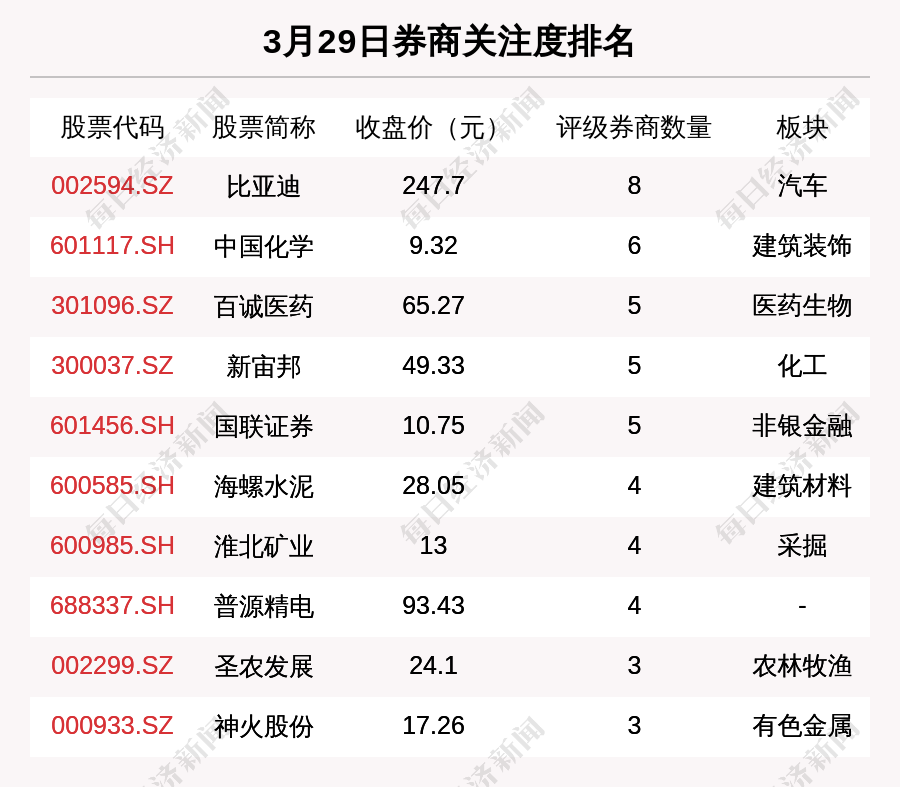The width and height of the screenshot is (900, 787).
Task: Click 圣农发展 broker count 3
Action: pyautogui.click(x=634, y=666)
